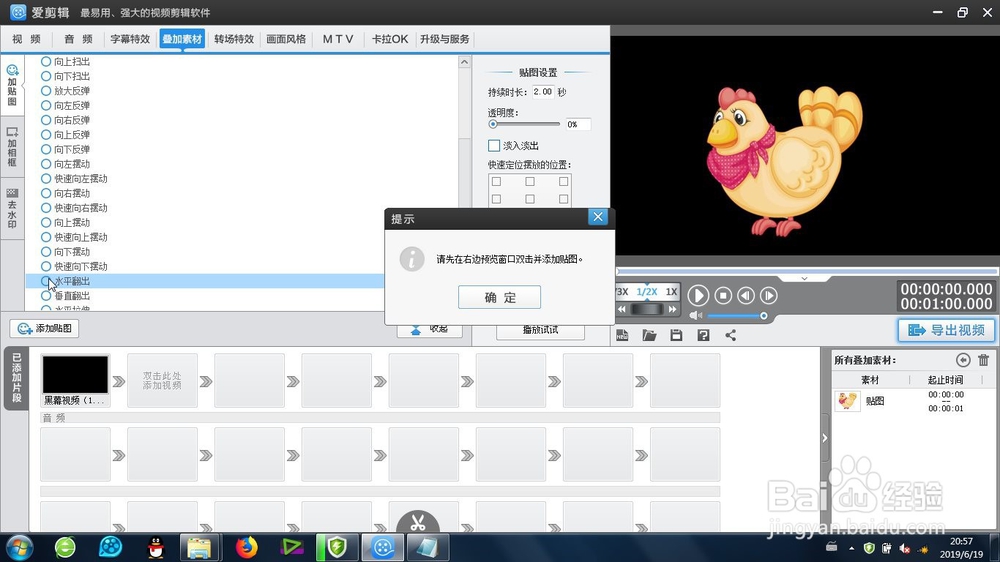Tick the top-right quick position box
Screen dimensions: 1000x562
(x=563, y=181)
